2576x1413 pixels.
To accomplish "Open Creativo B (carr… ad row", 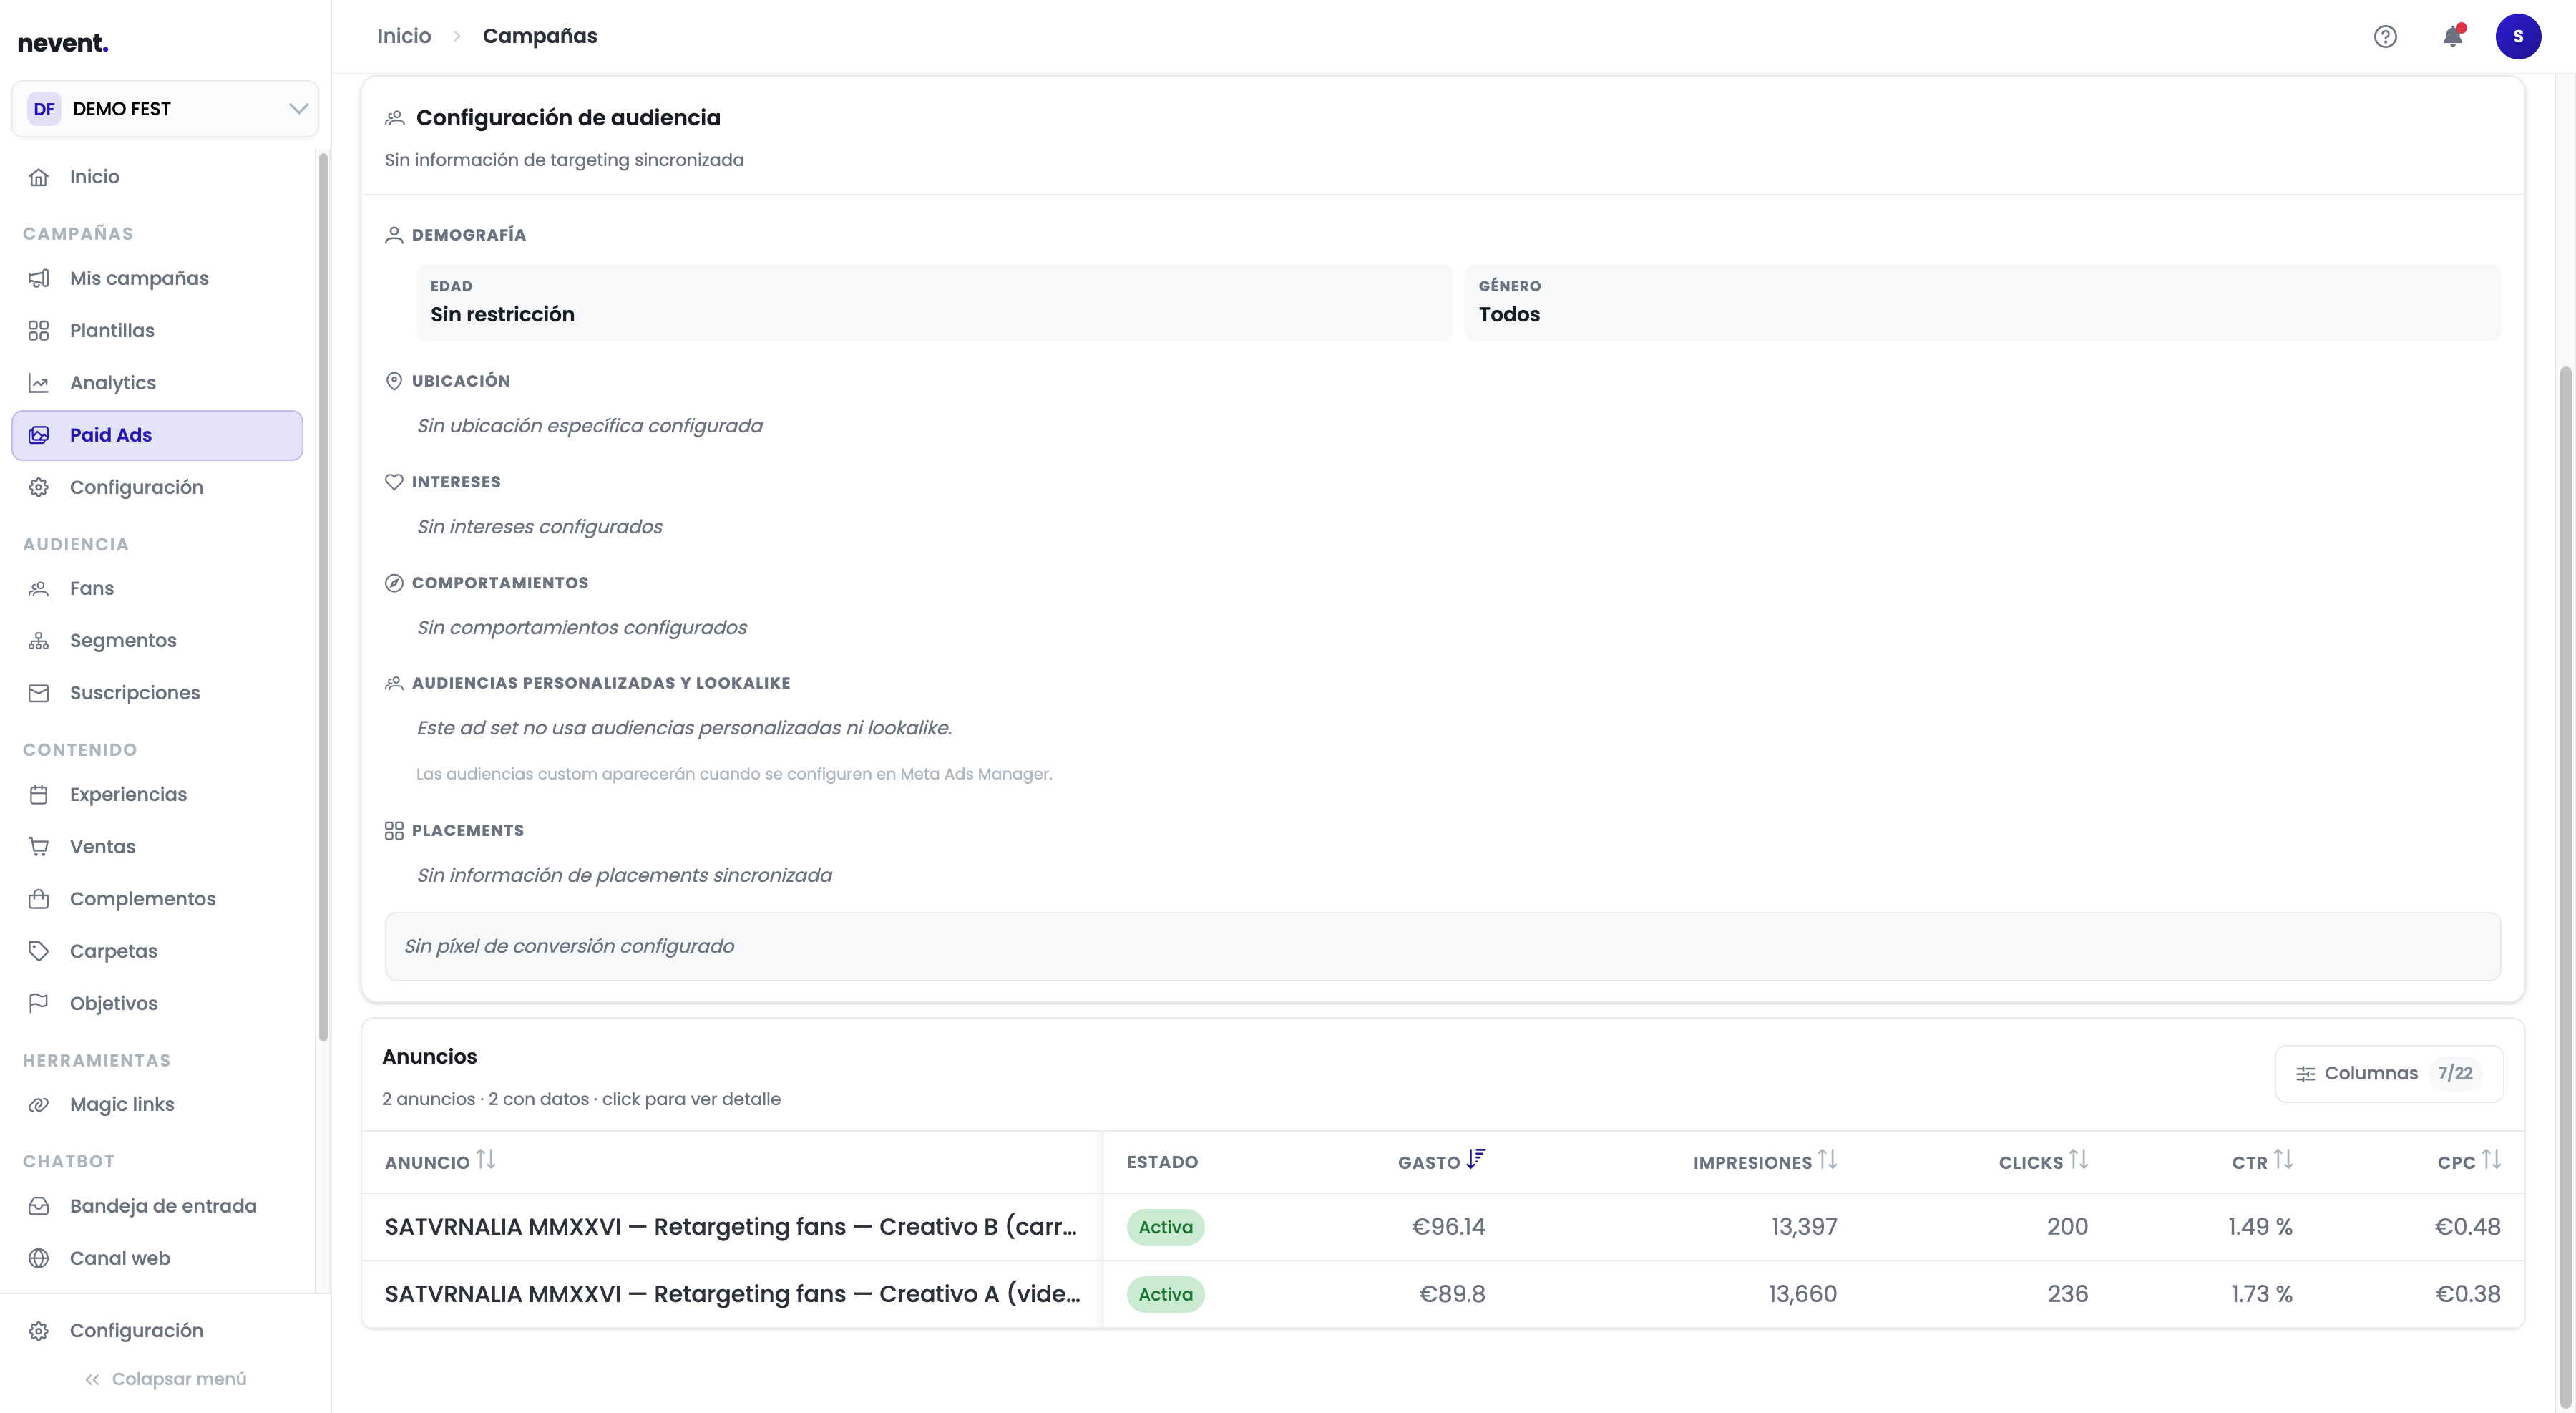I will coord(1442,1227).
